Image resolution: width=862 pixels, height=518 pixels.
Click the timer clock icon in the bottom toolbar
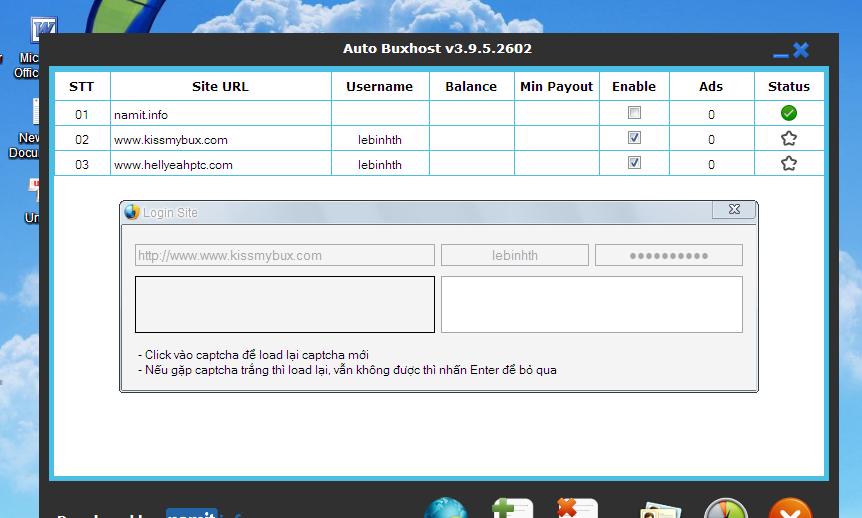coord(726,508)
